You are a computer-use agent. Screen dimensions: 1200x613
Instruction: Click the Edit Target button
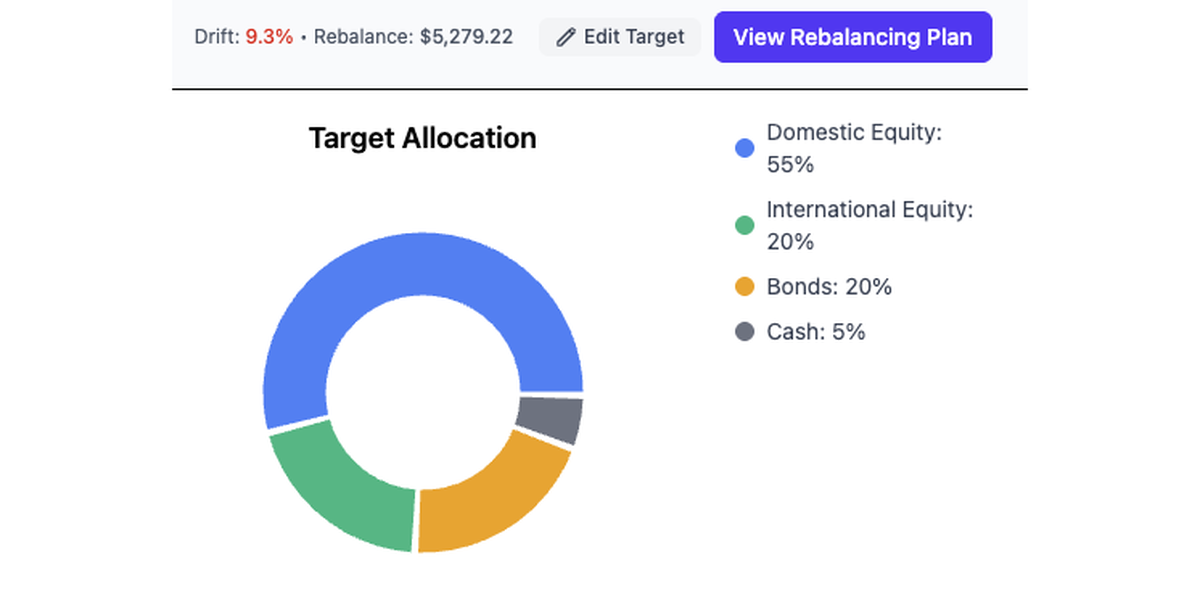[619, 36]
